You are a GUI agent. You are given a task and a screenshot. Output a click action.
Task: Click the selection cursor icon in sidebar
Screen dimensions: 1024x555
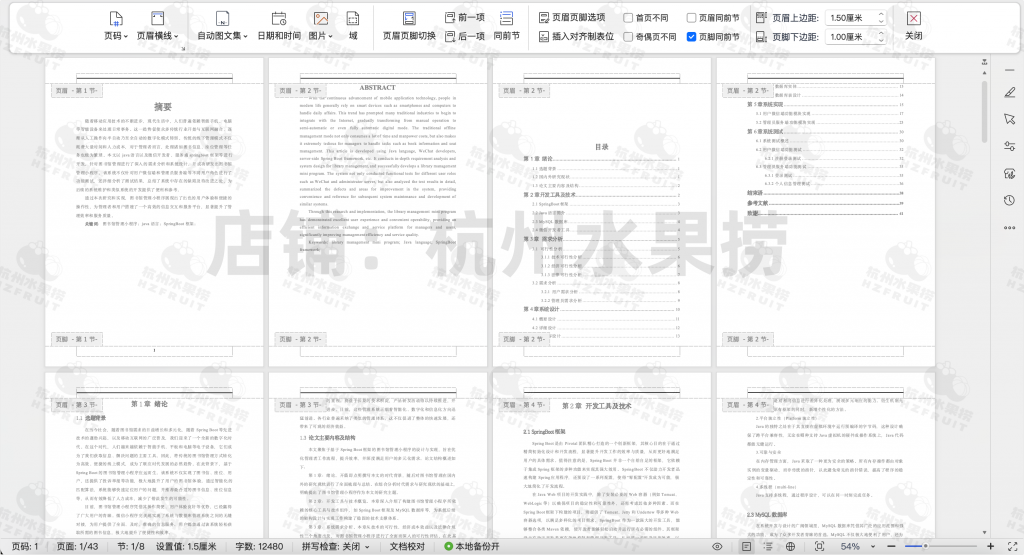(x=1010, y=119)
